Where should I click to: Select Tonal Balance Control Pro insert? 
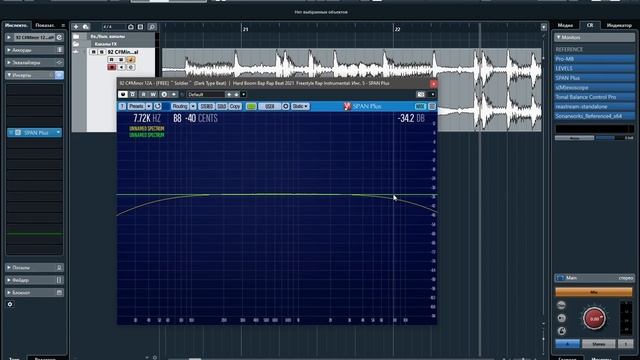click(594, 97)
